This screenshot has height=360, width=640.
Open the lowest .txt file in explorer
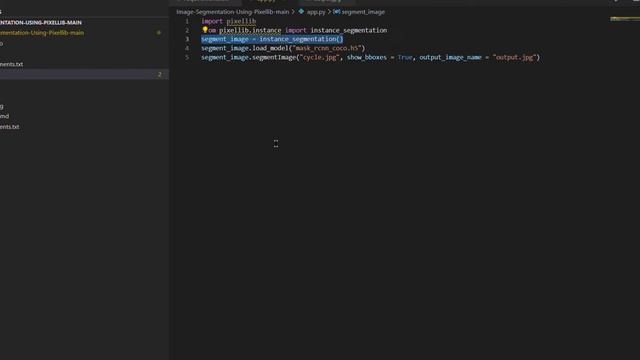[x=10, y=127]
